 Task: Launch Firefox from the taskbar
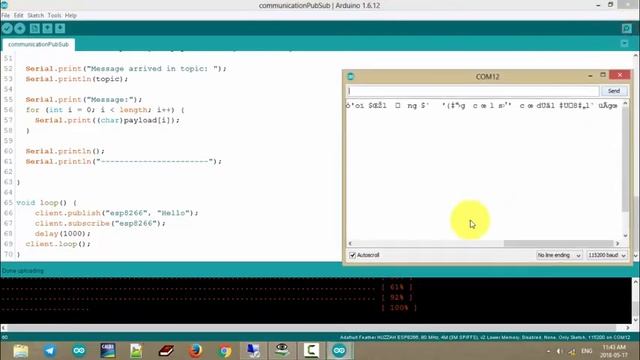click(x=196, y=351)
